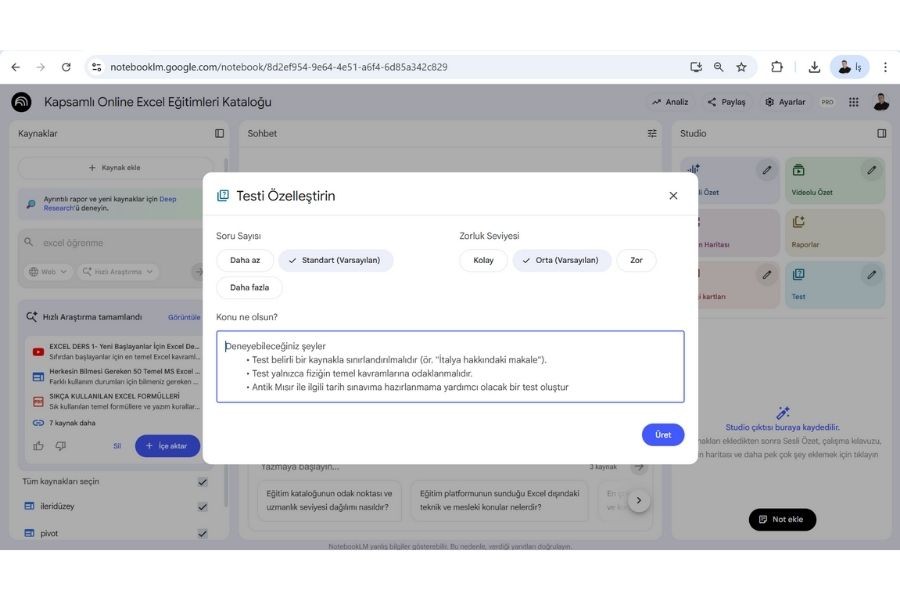Screen dimensions: 900x600
Task: Expand the Web source dropdown
Action: pyautogui.click(x=48, y=271)
